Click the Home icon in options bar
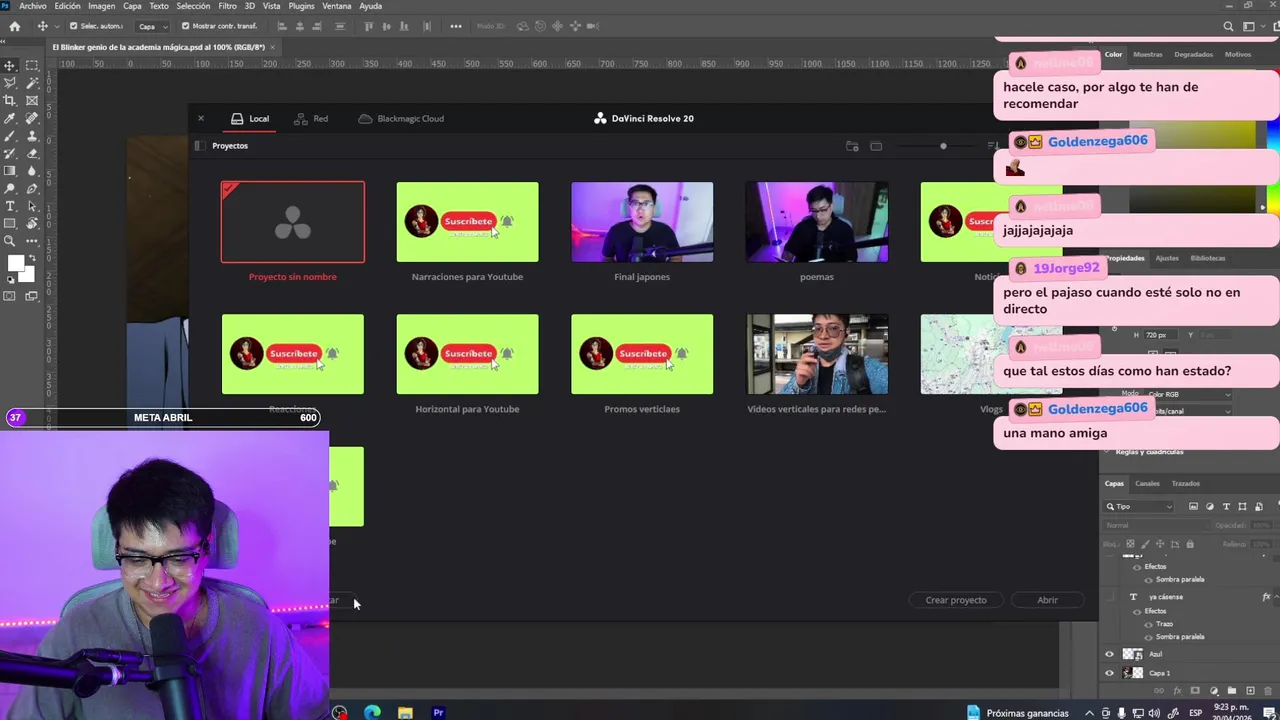Screen dimensions: 1280x720 [14, 26]
